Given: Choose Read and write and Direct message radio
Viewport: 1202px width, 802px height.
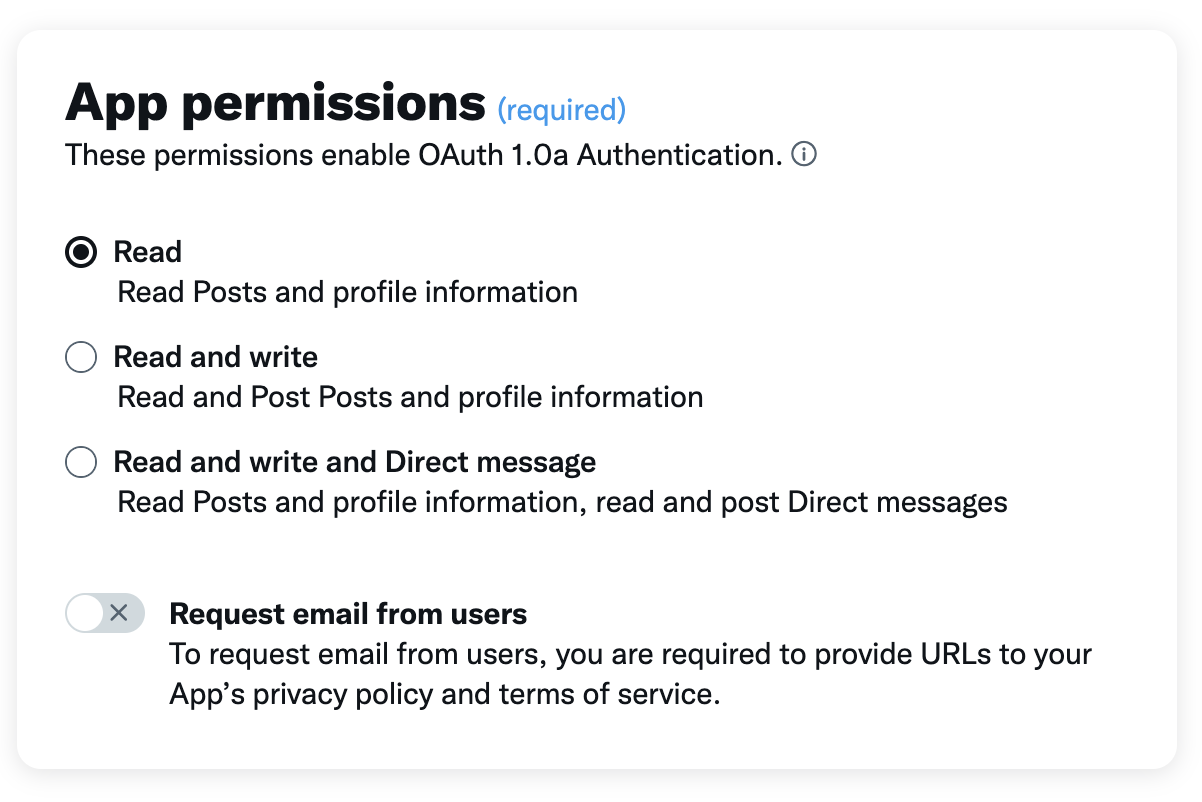Looking at the screenshot, I should pyautogui.click(x=81, y=462).
